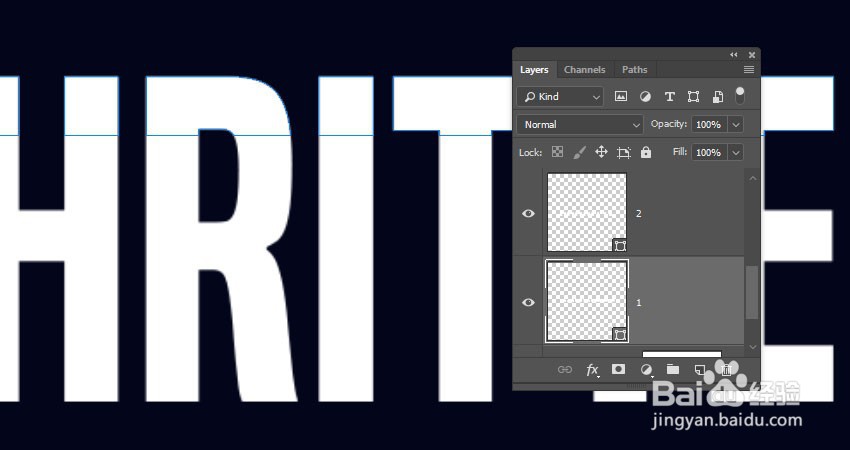This screenshot has width=850, height=450.
Task: Filter for type layers
Action: click(x=669, y=97)
